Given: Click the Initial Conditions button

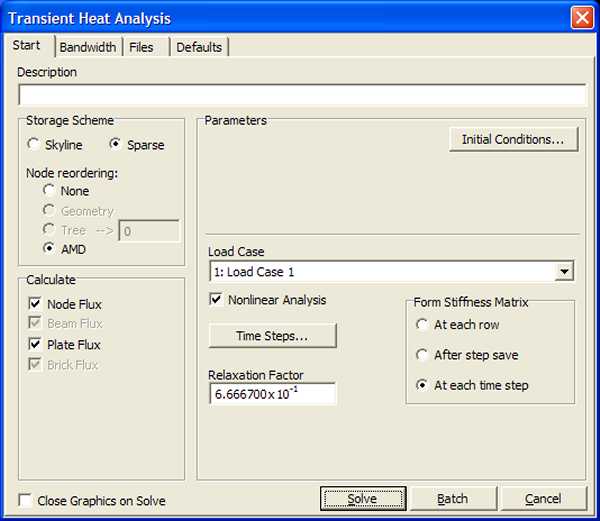Looking at the screenshot, I should click(513, 140).
